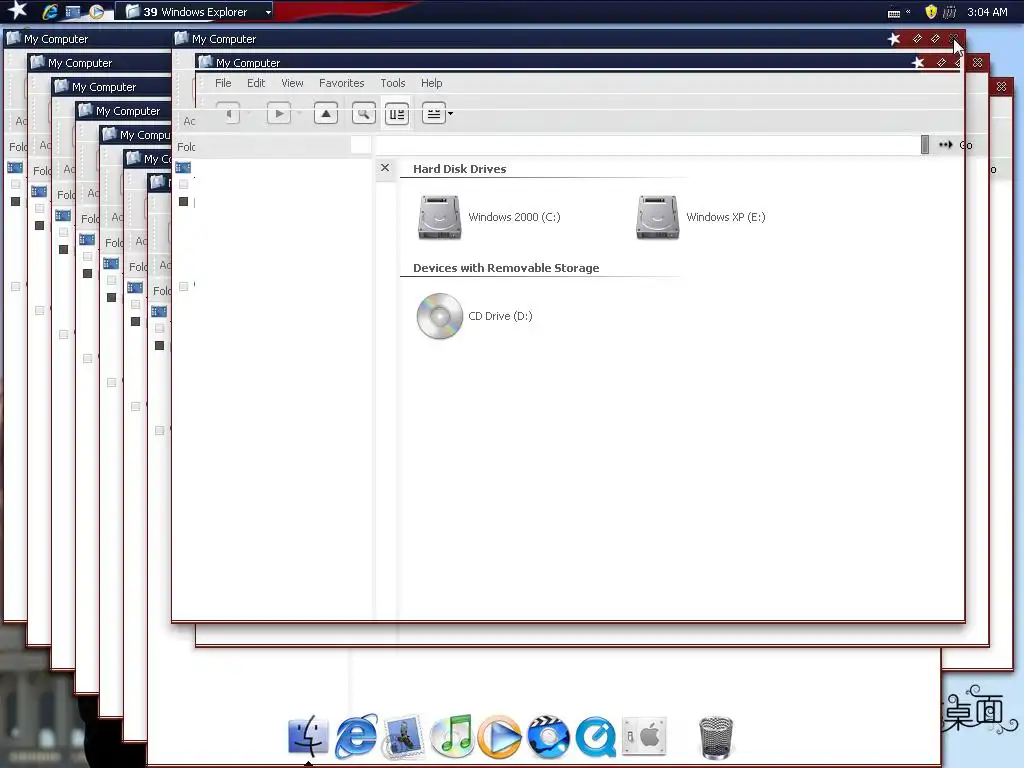The width and height of the screenshot is (1024, 768).
Task: Open QuickTime Player from the dock
Action: coord(596,737)
